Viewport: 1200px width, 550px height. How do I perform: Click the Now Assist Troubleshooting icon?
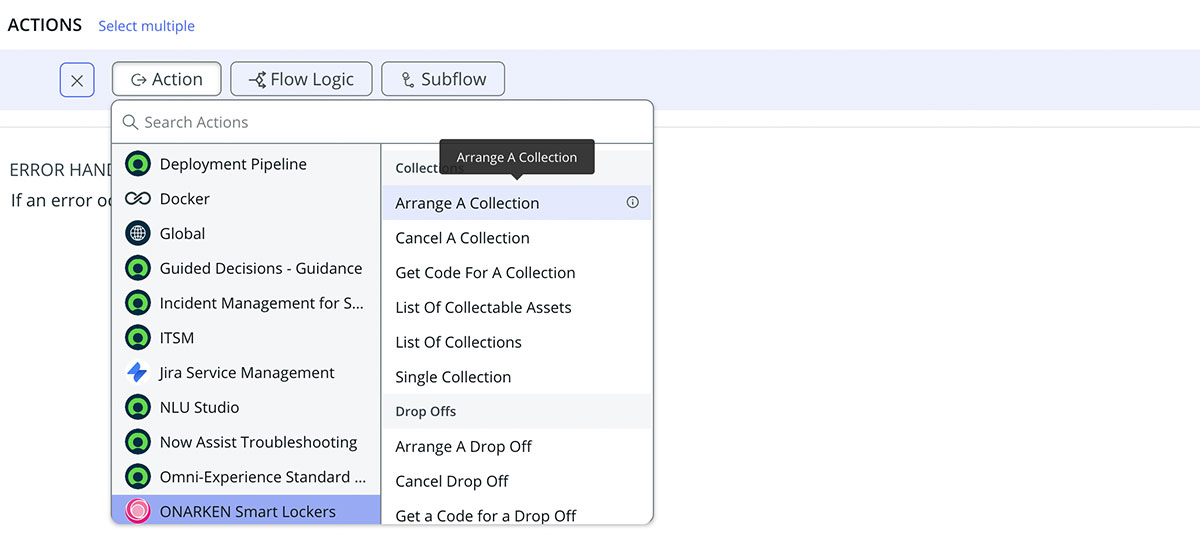coord(138,442)
